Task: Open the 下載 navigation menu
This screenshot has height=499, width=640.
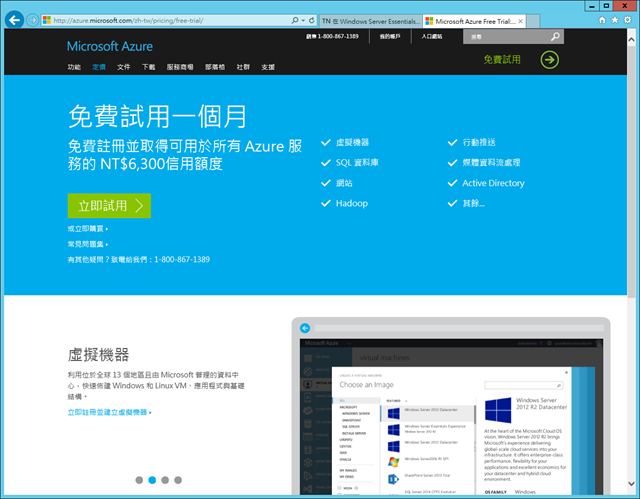Action: (149, 67)
